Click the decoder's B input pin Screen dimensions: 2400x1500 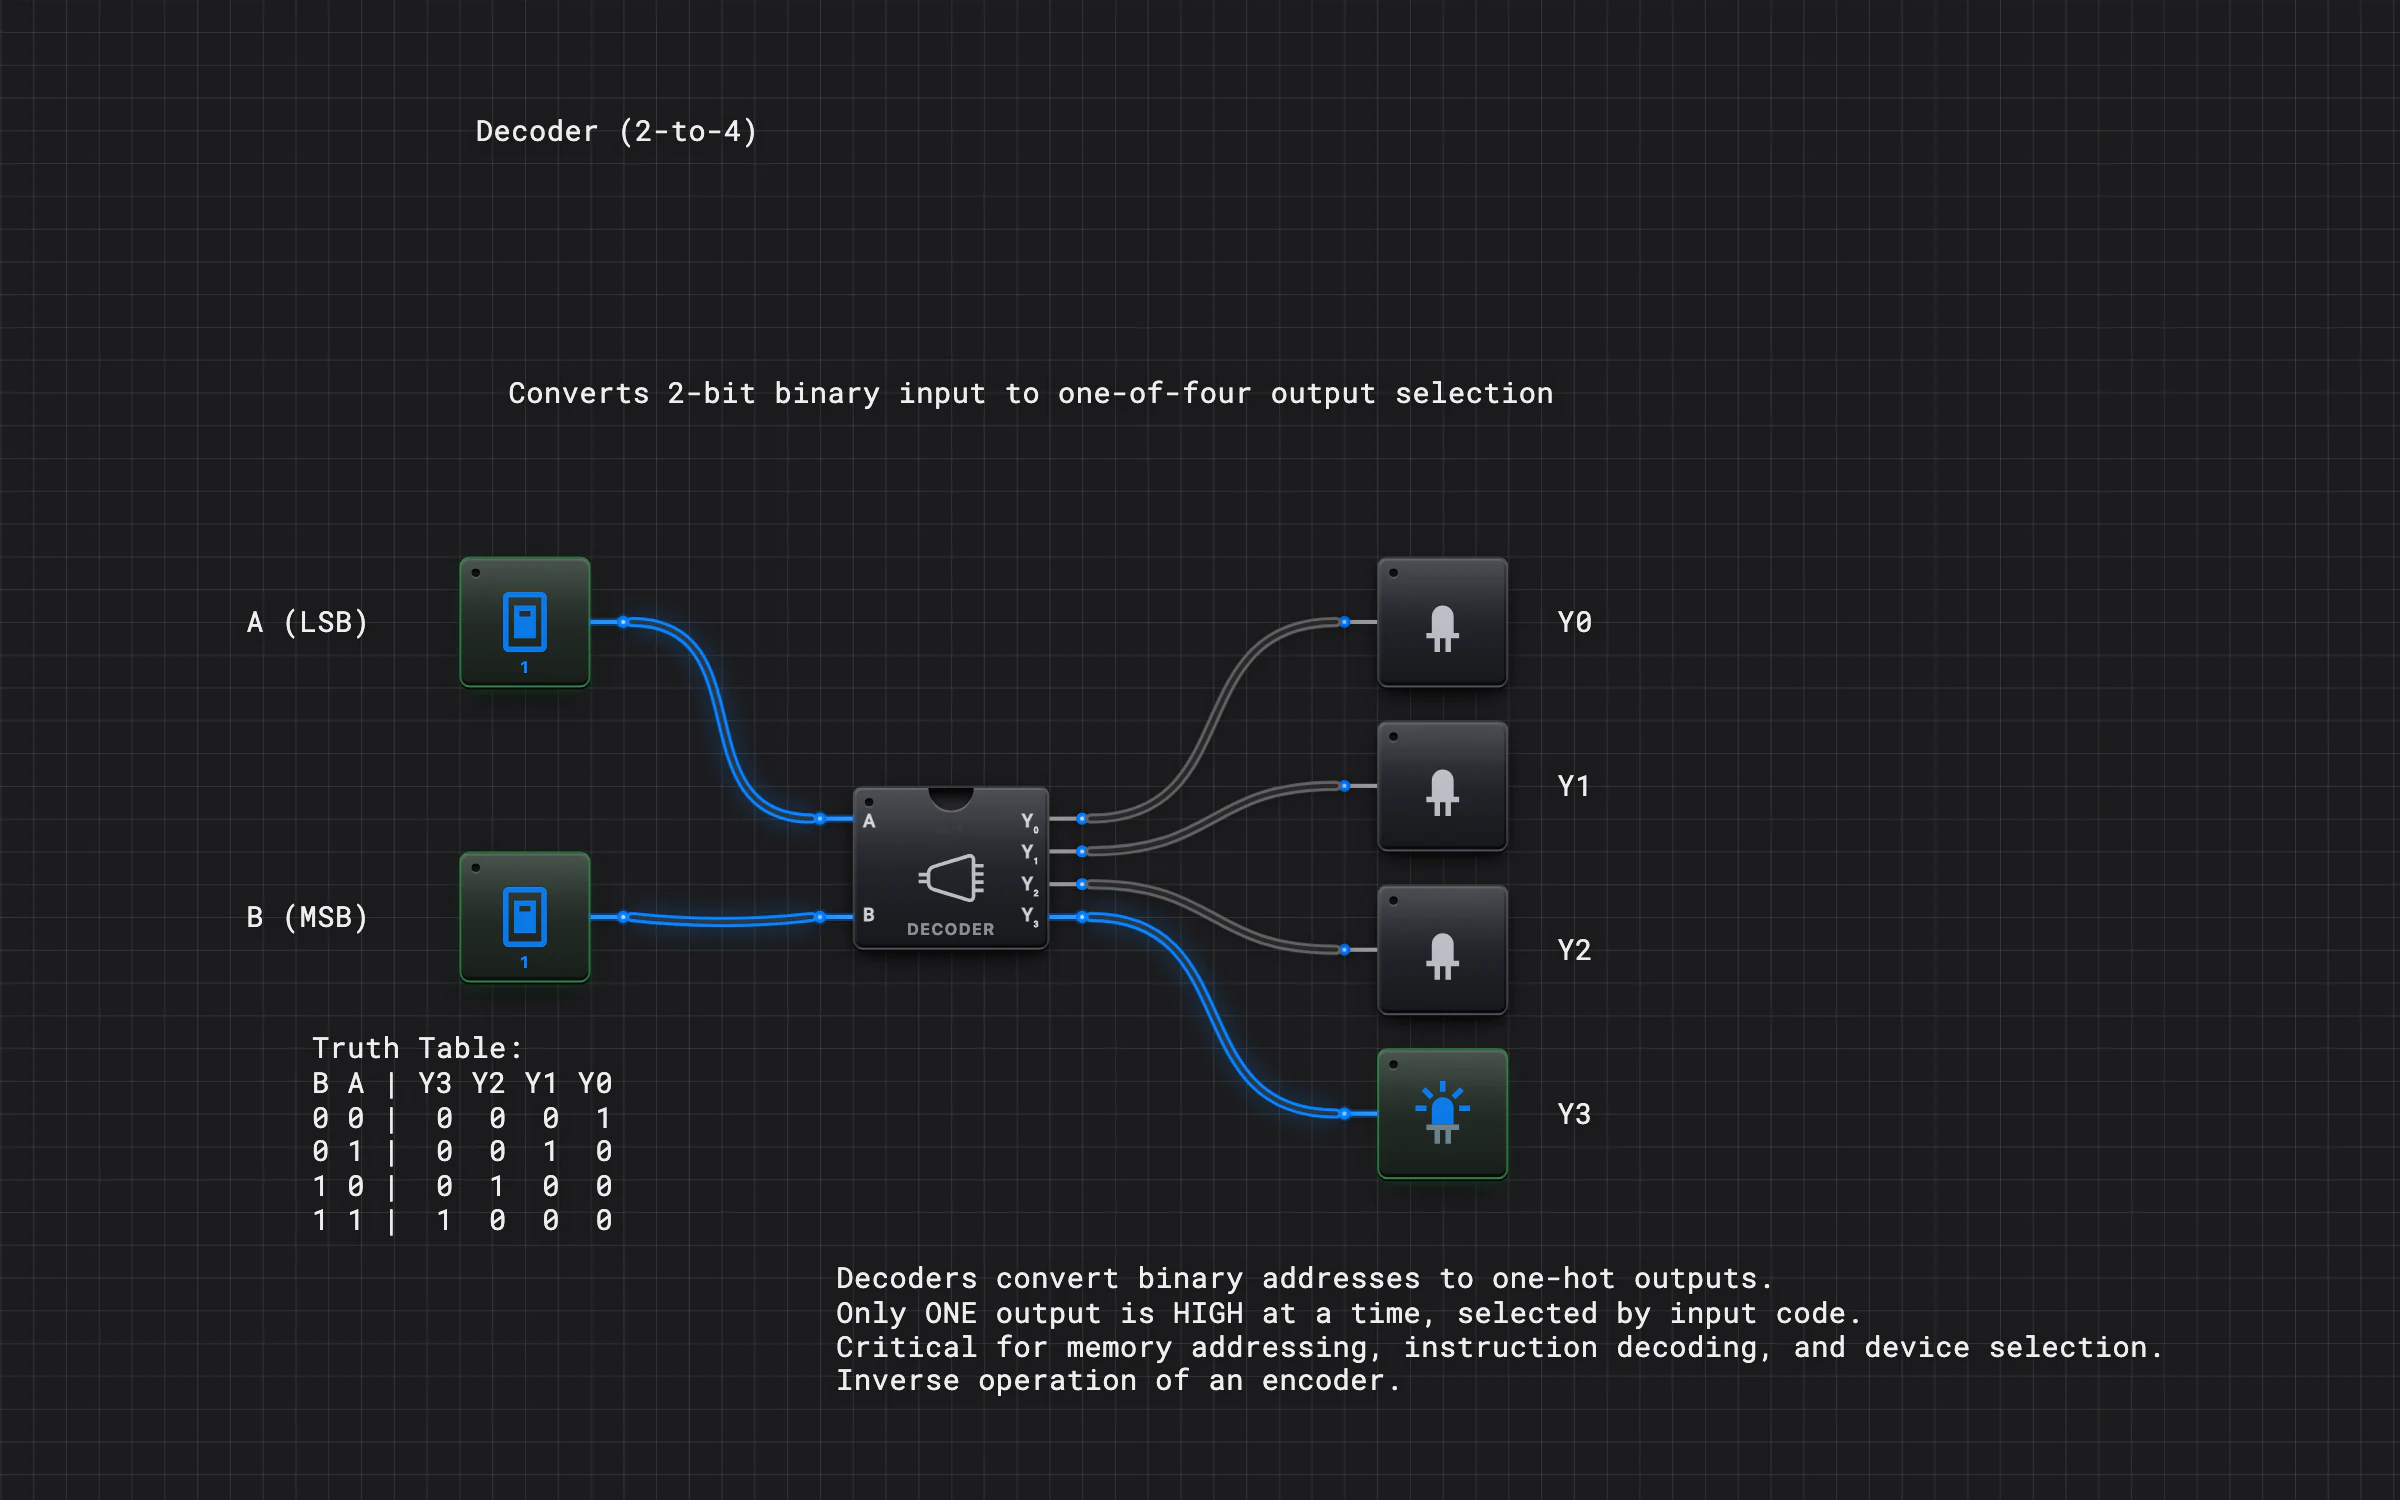(x=820, y=917)
